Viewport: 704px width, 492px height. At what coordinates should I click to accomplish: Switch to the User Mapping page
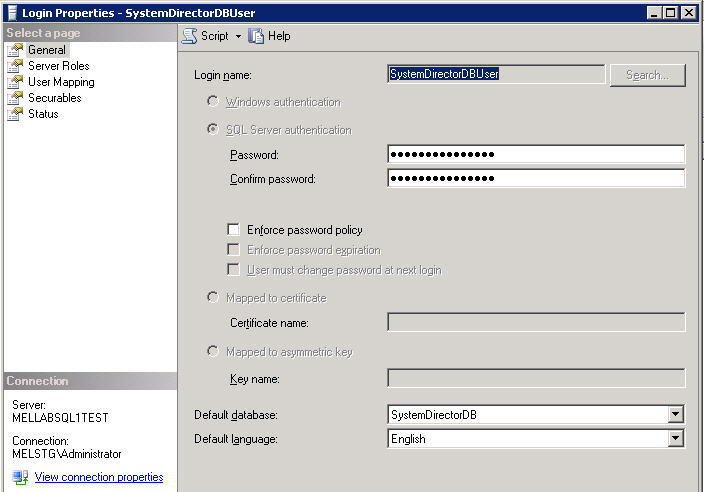[x=61, y=82]
